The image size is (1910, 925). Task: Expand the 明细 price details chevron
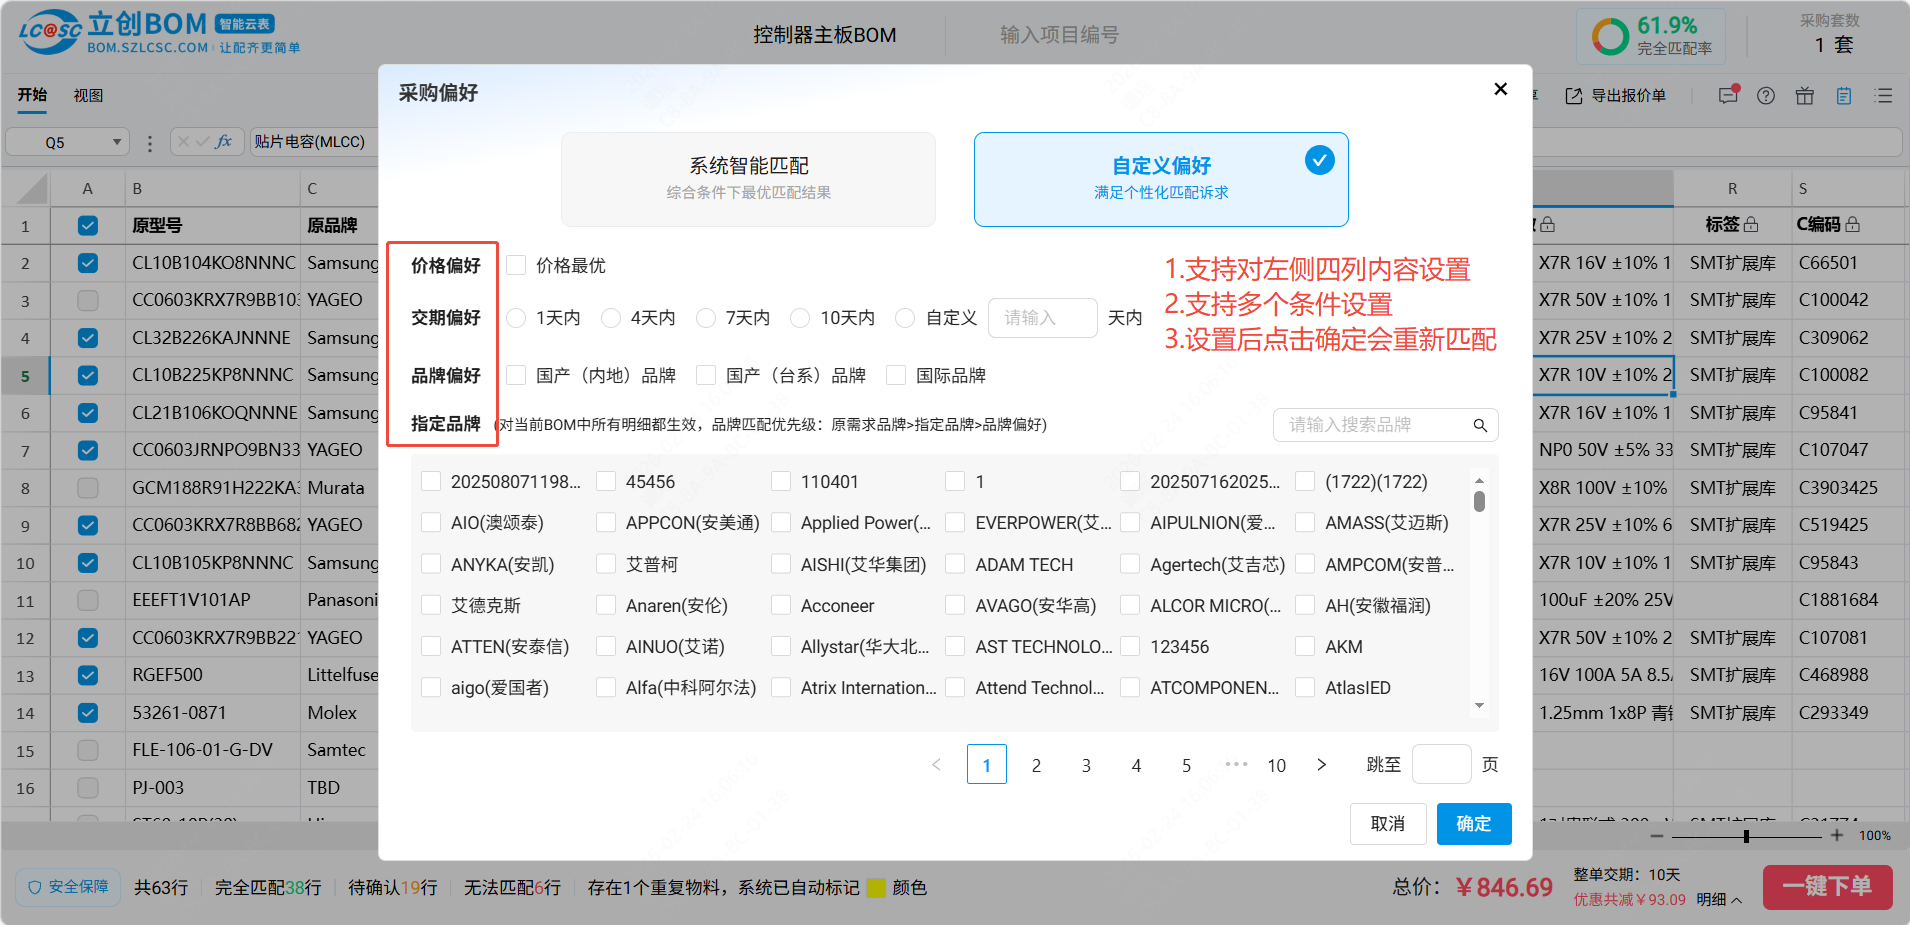point(1736,900)
